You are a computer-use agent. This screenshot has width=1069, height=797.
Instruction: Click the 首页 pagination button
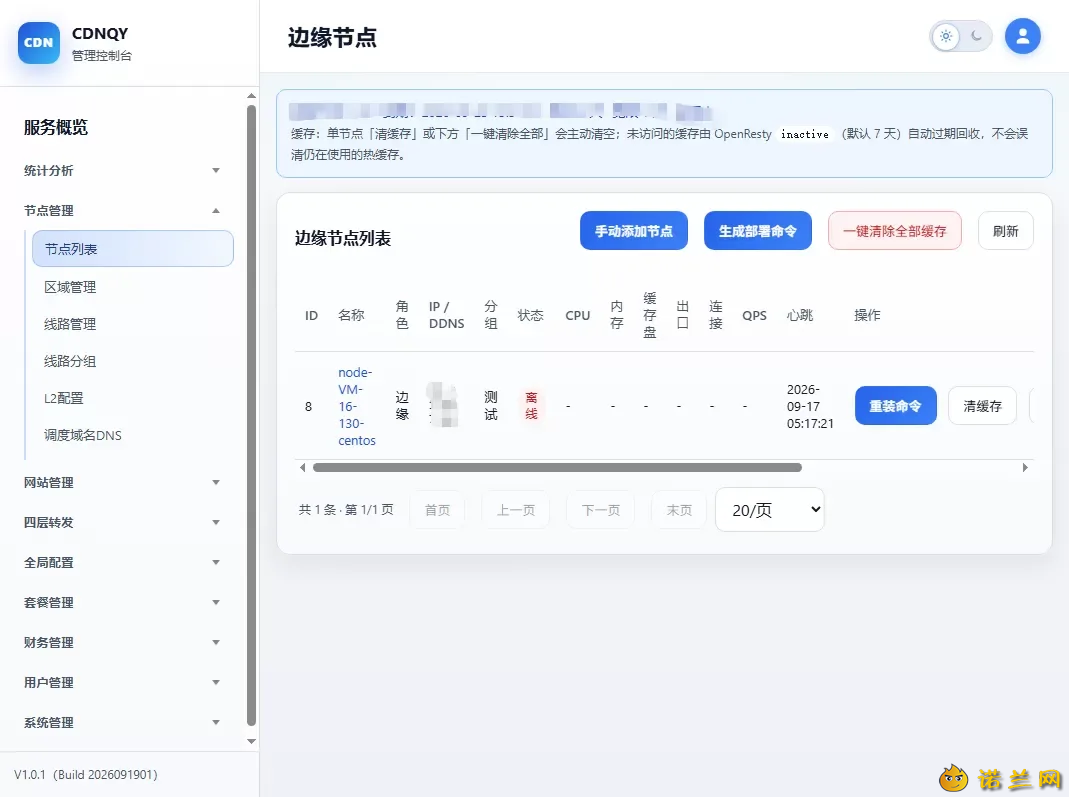coord(437,510)
